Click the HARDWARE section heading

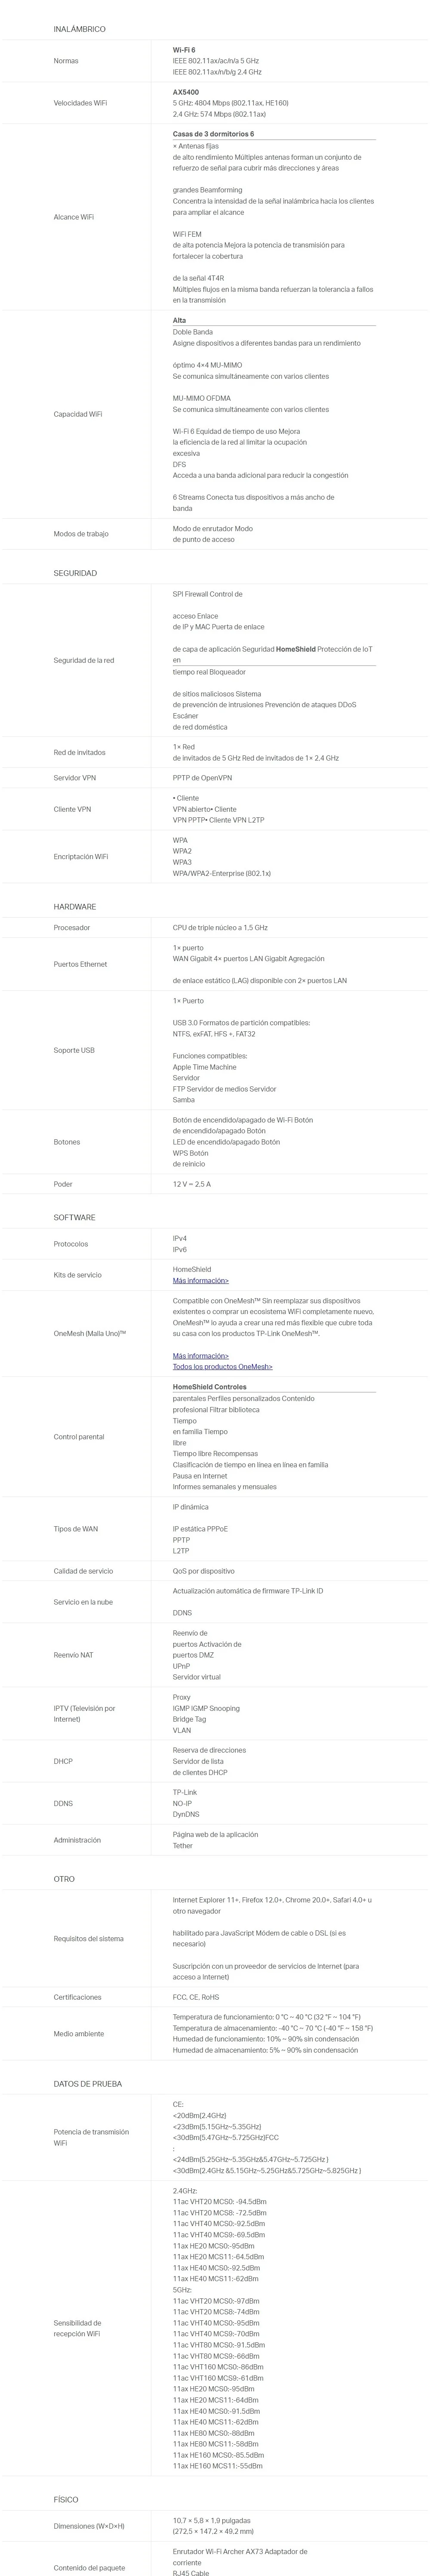coord(75,907)
